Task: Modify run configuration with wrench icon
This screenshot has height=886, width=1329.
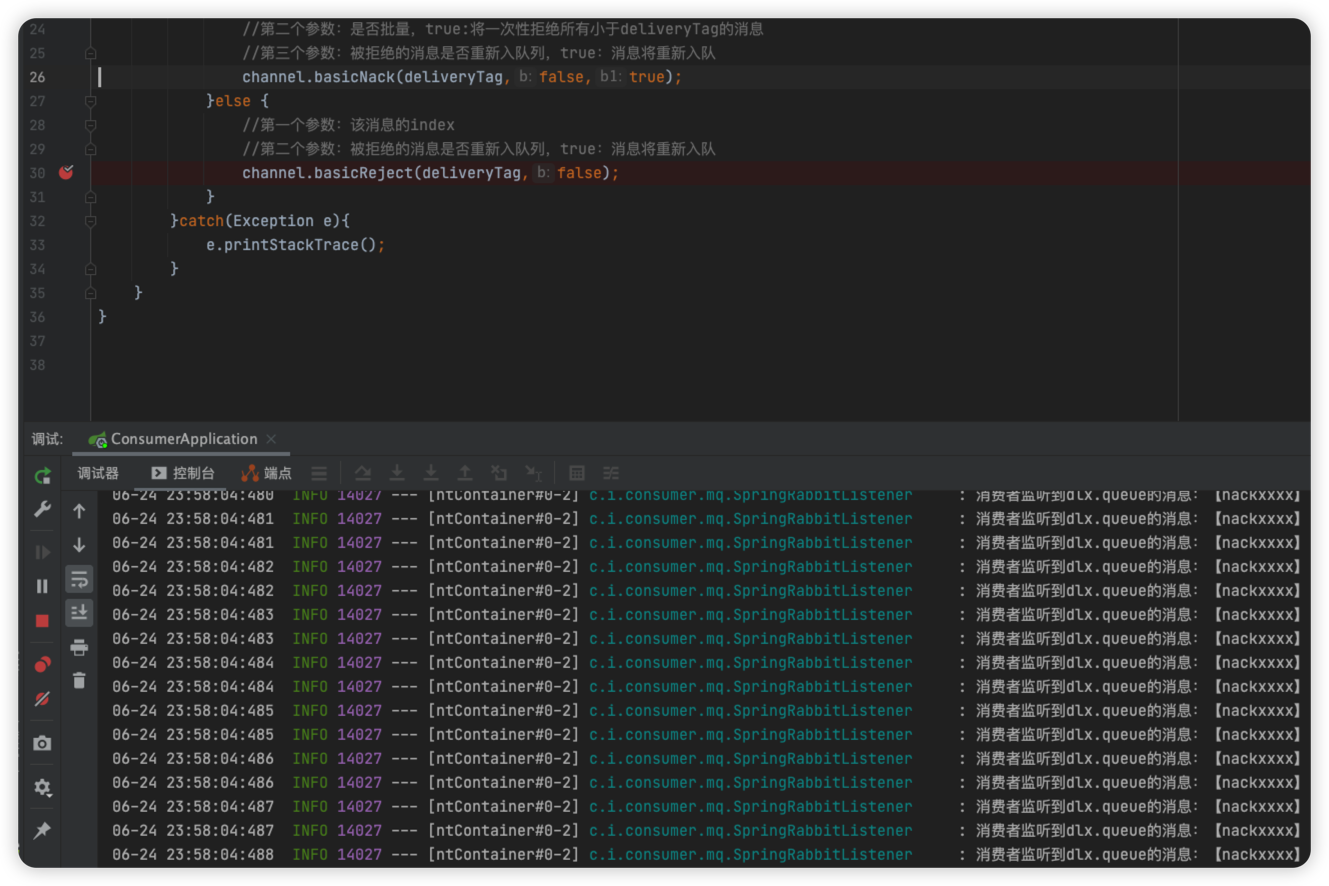Action: point(42,510)
